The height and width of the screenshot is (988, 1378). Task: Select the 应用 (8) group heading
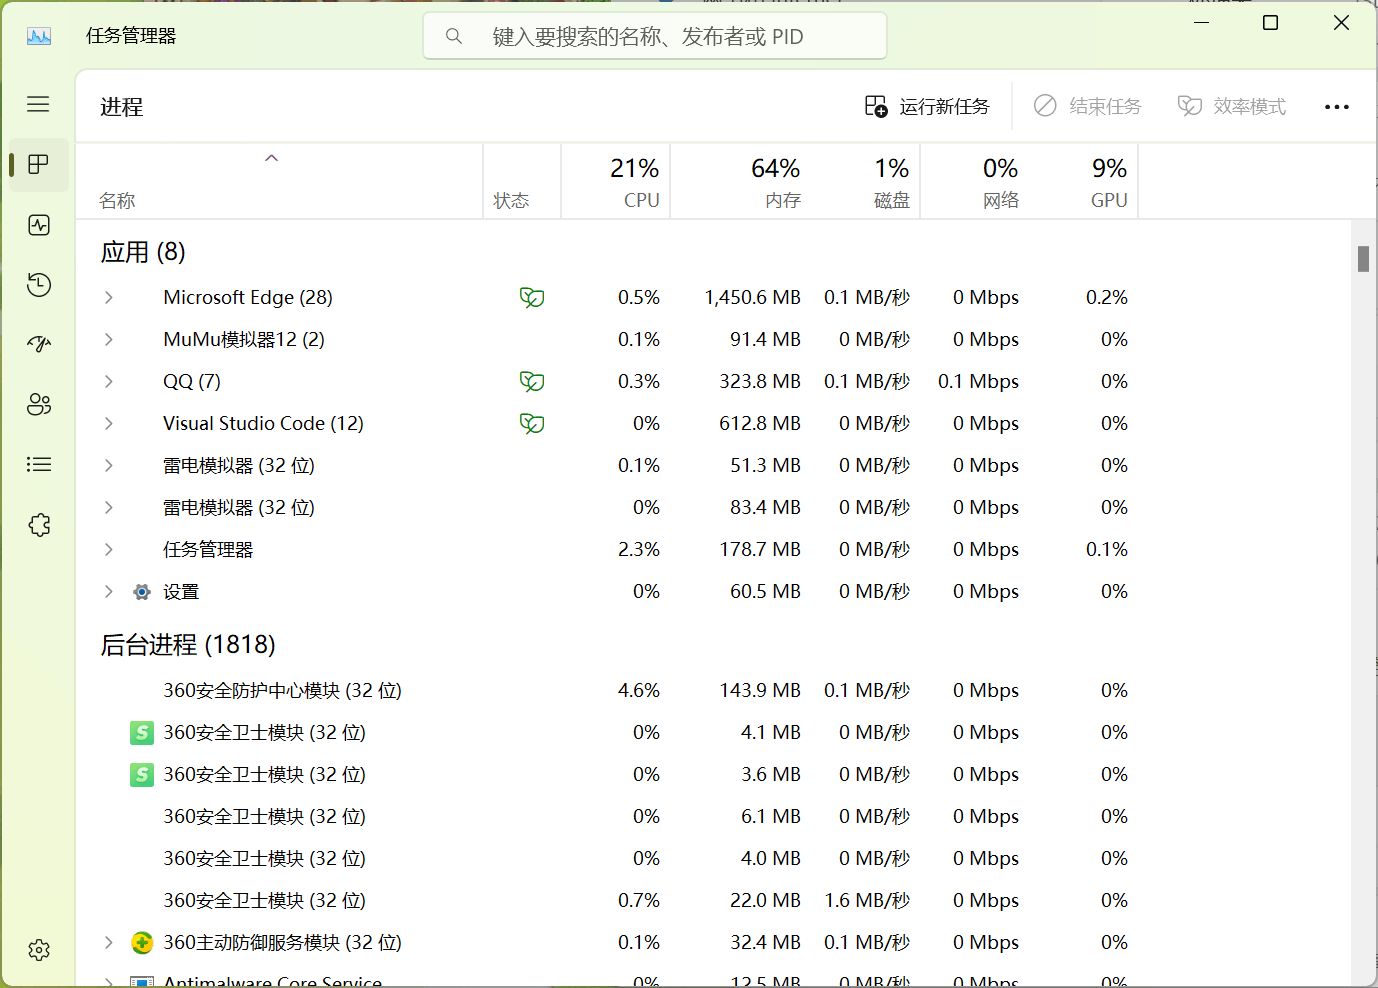(x=143, y=252)
